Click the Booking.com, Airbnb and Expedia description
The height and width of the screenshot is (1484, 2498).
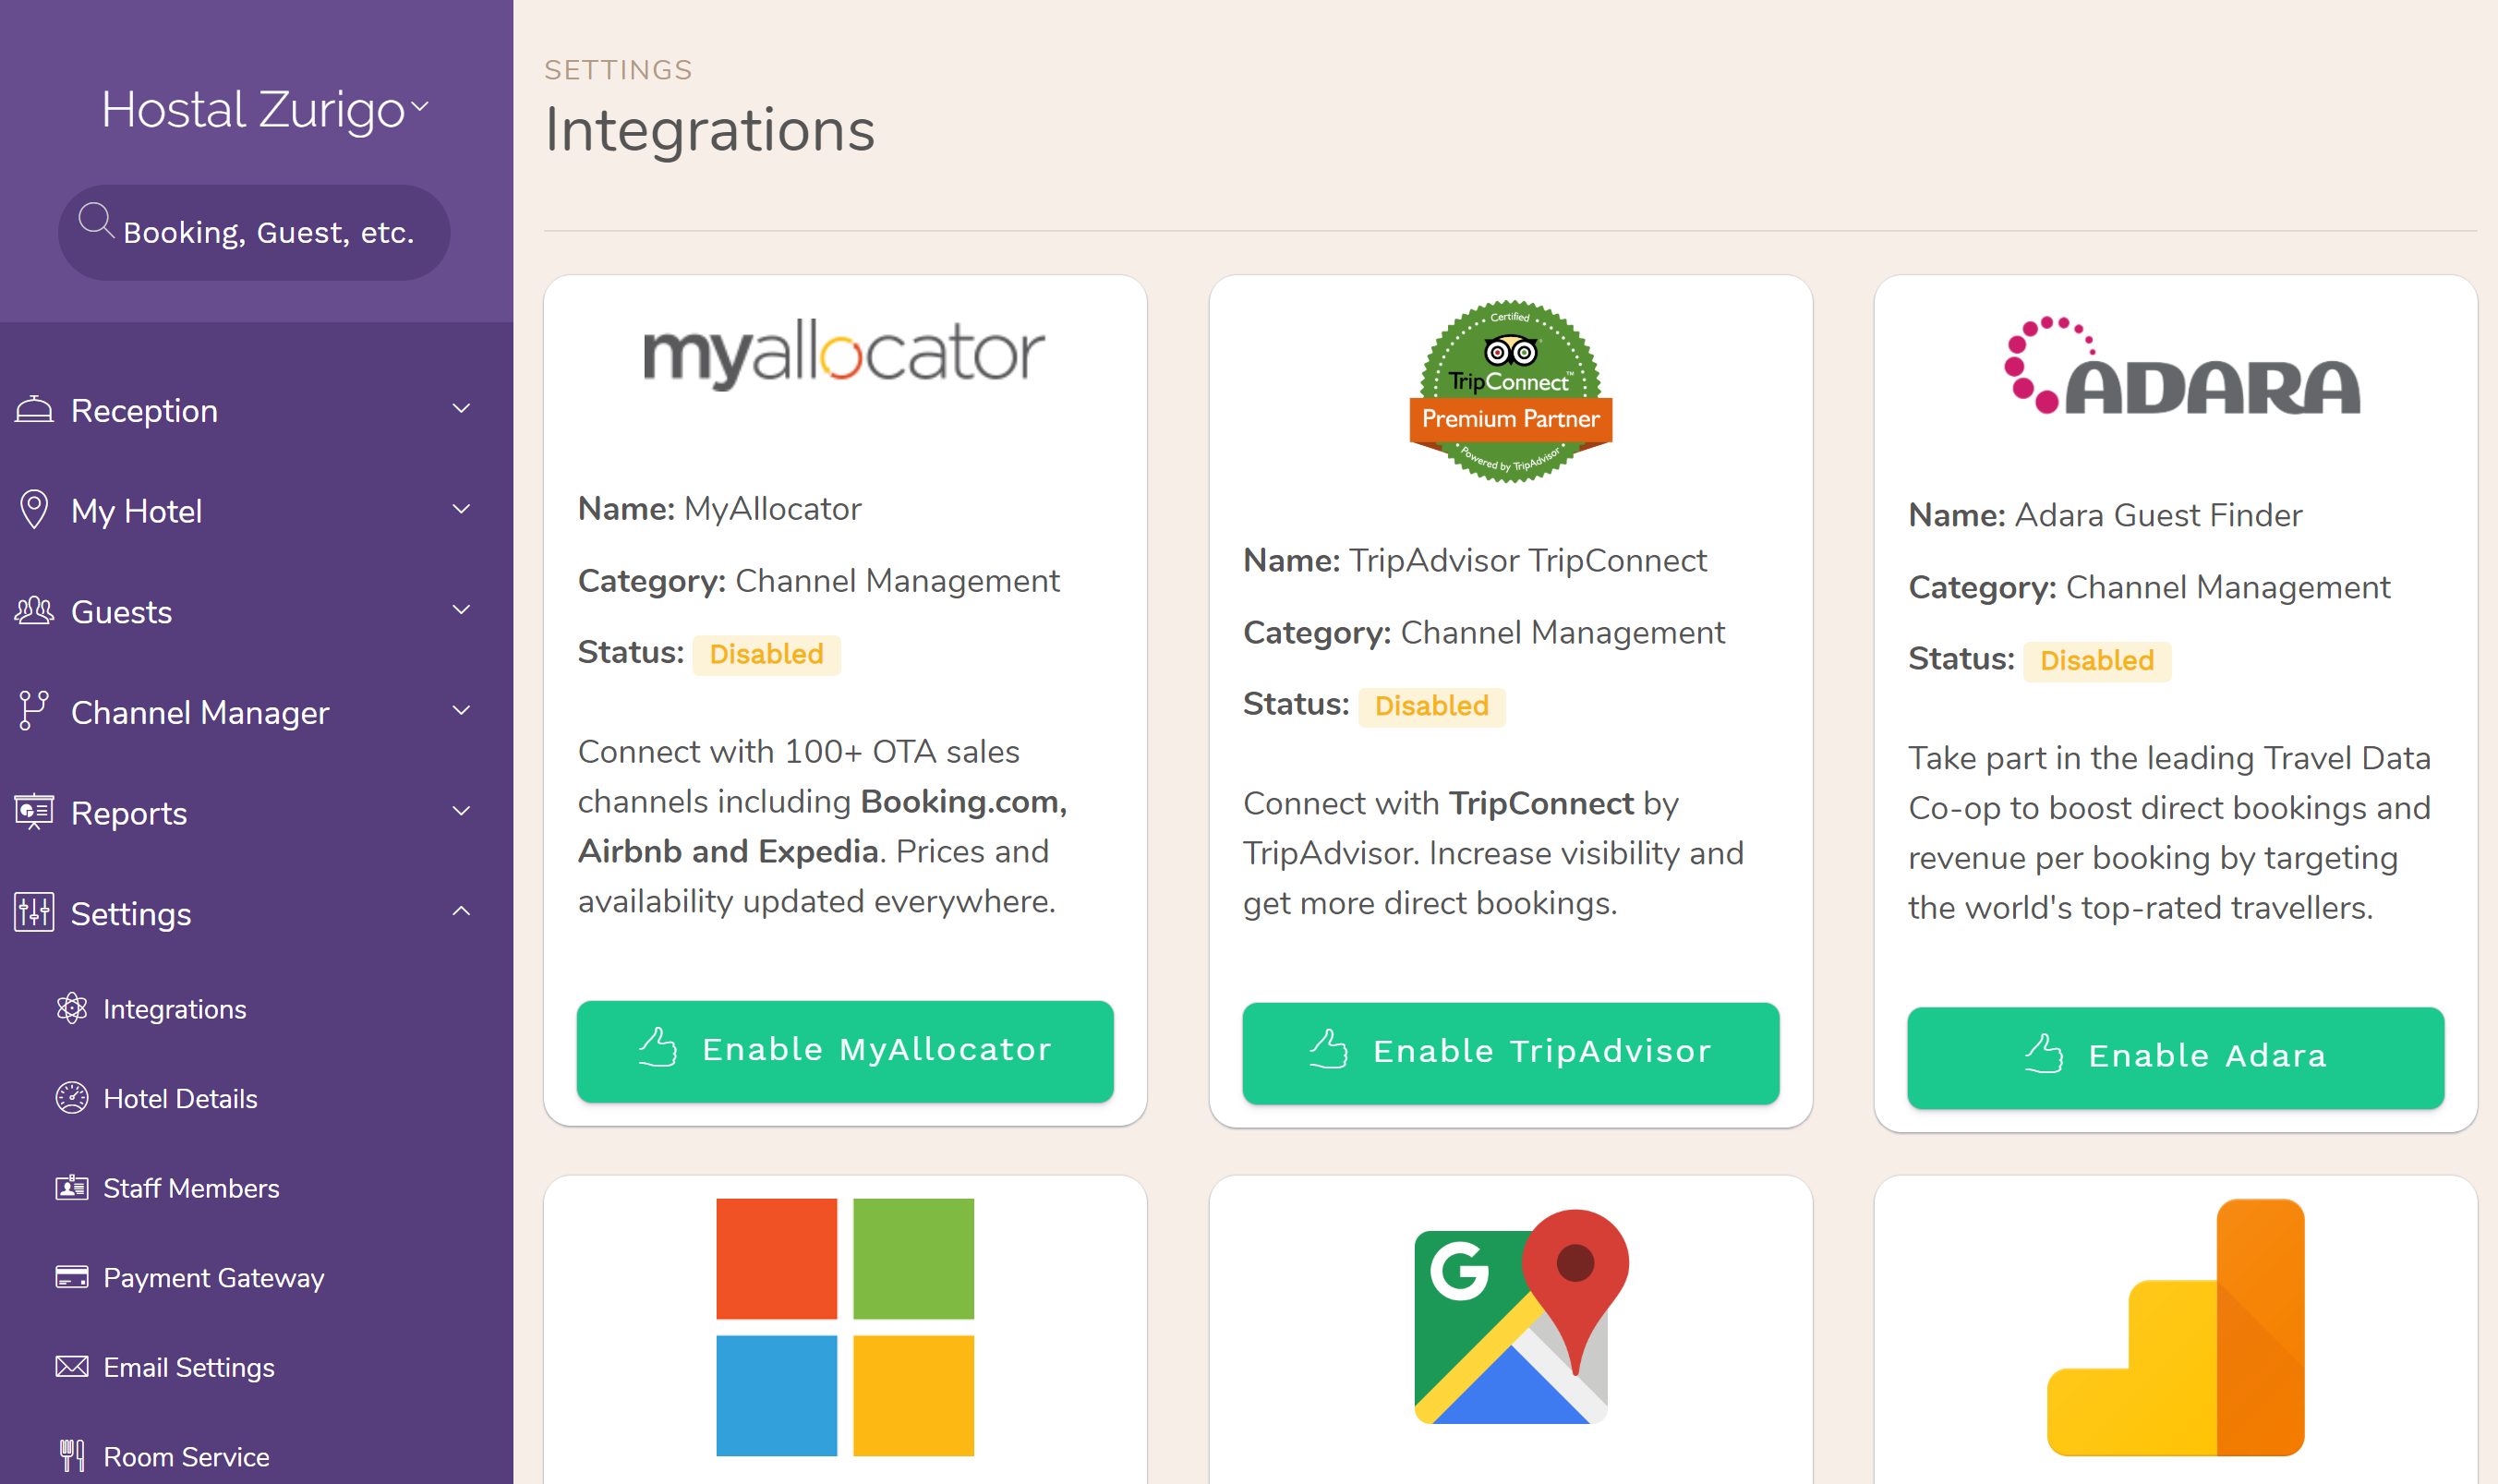pos(823,826)
